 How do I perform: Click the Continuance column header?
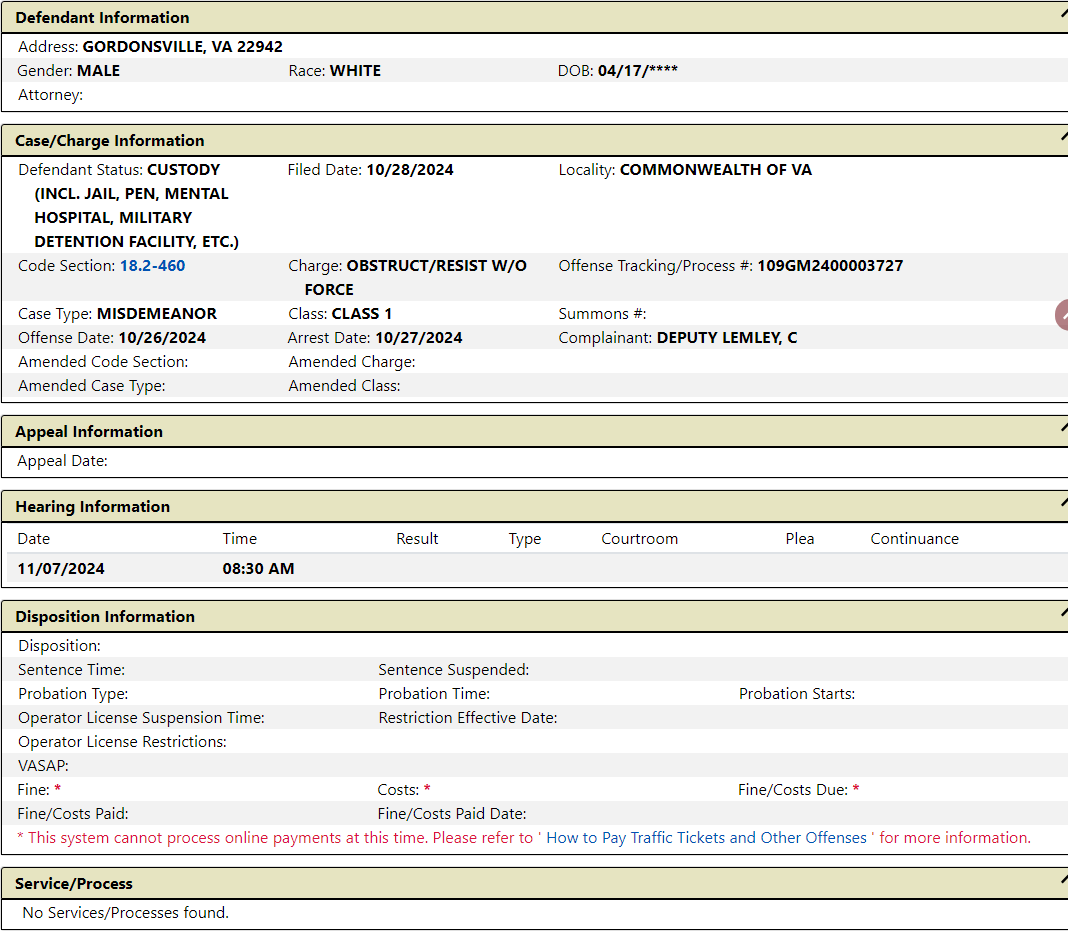915,539
